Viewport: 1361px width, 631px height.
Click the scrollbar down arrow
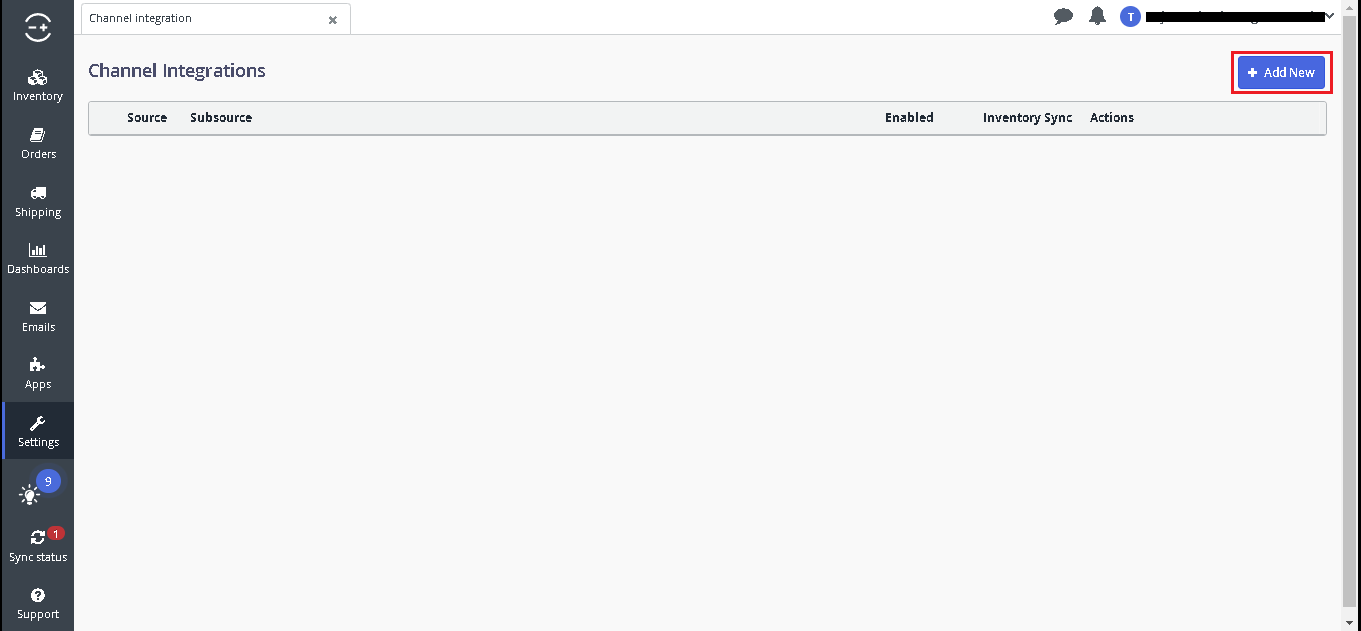(1351, 622)
